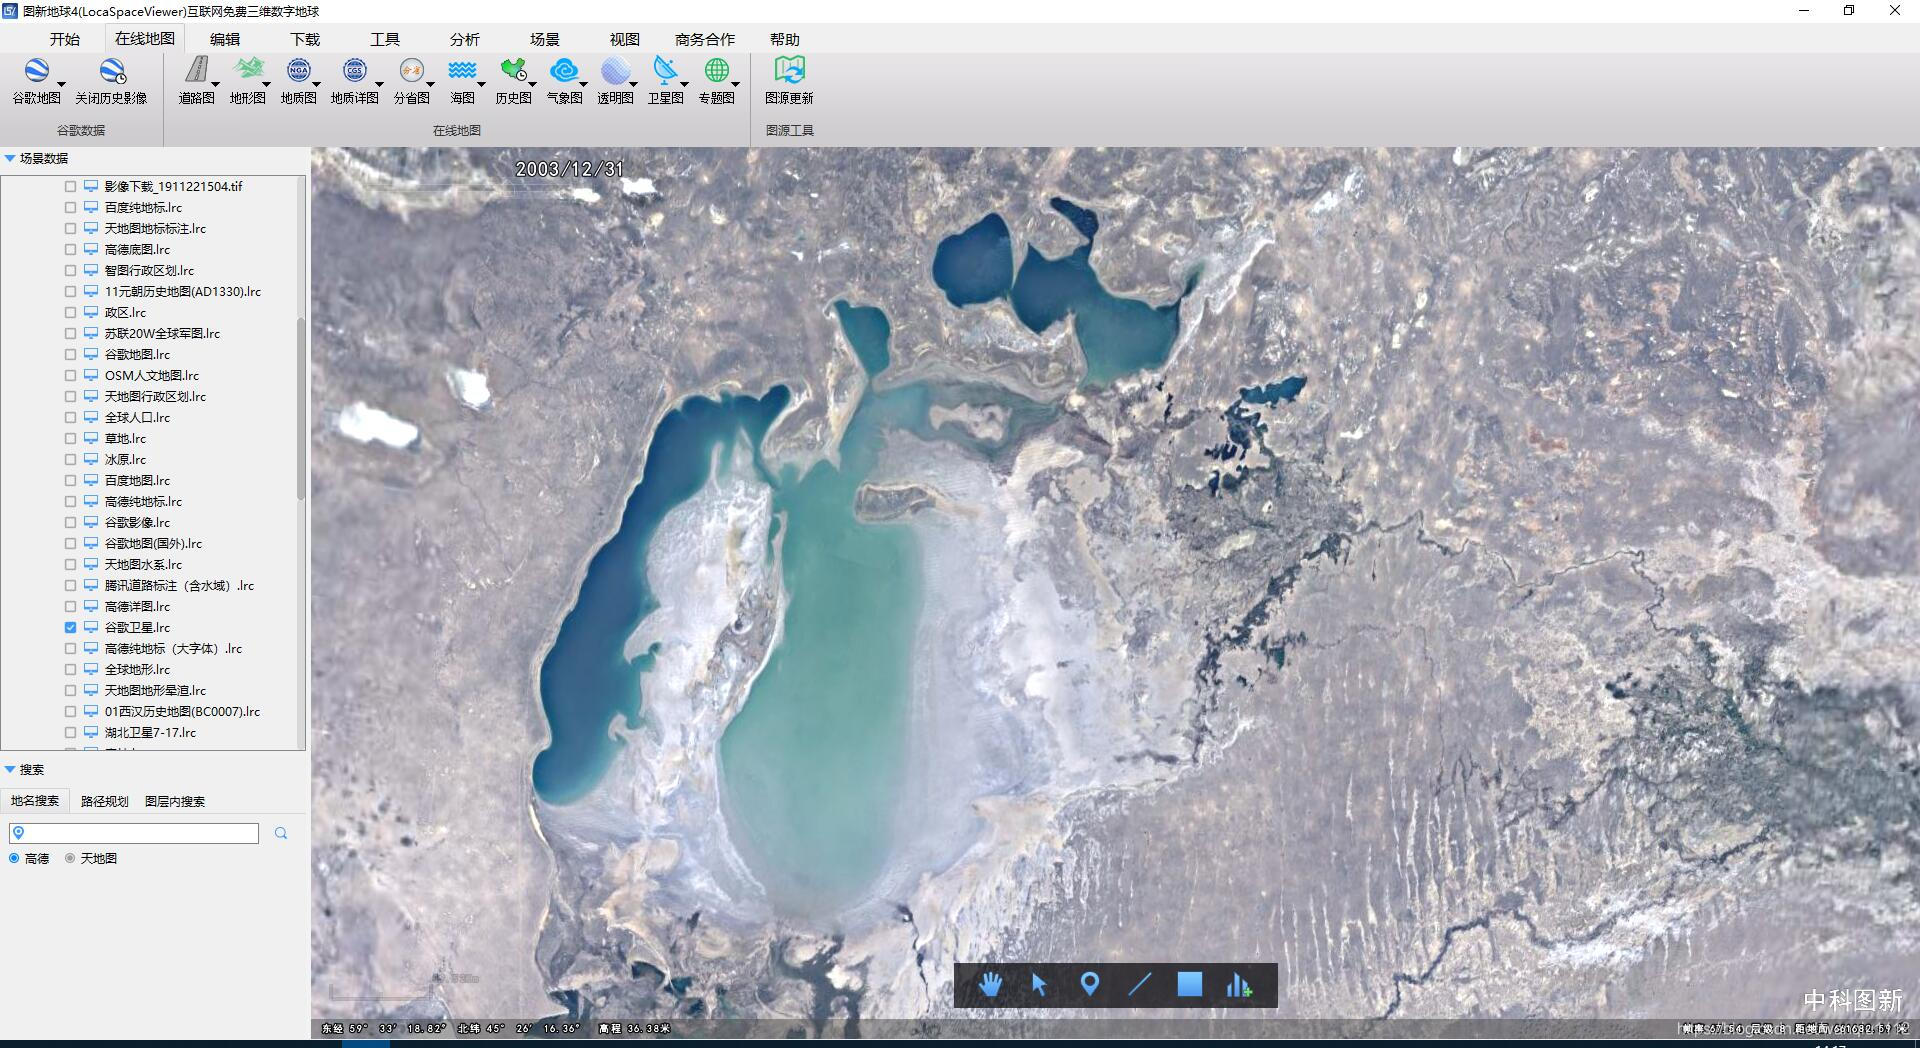The height and width of the screenshot is (1048, 1920).
Task: Open the 帮助 ribbon tab
Action: (785, 39)
